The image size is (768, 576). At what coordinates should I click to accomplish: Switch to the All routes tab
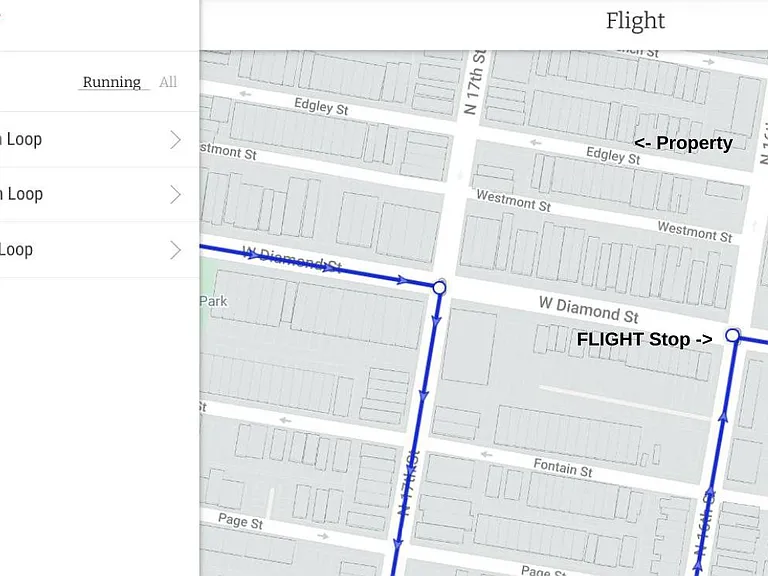[168, 82]
